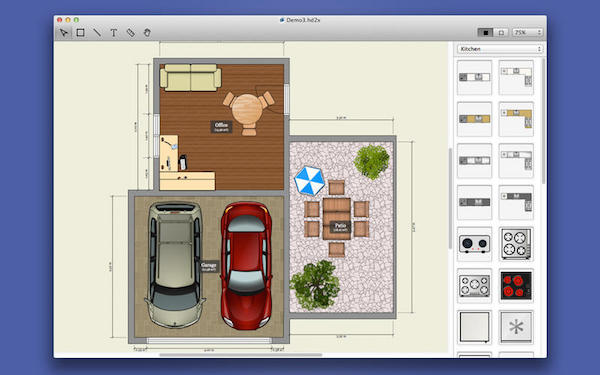600x375 pixels.
Task: Click the Office room label
Action: [x=221, y=127]
